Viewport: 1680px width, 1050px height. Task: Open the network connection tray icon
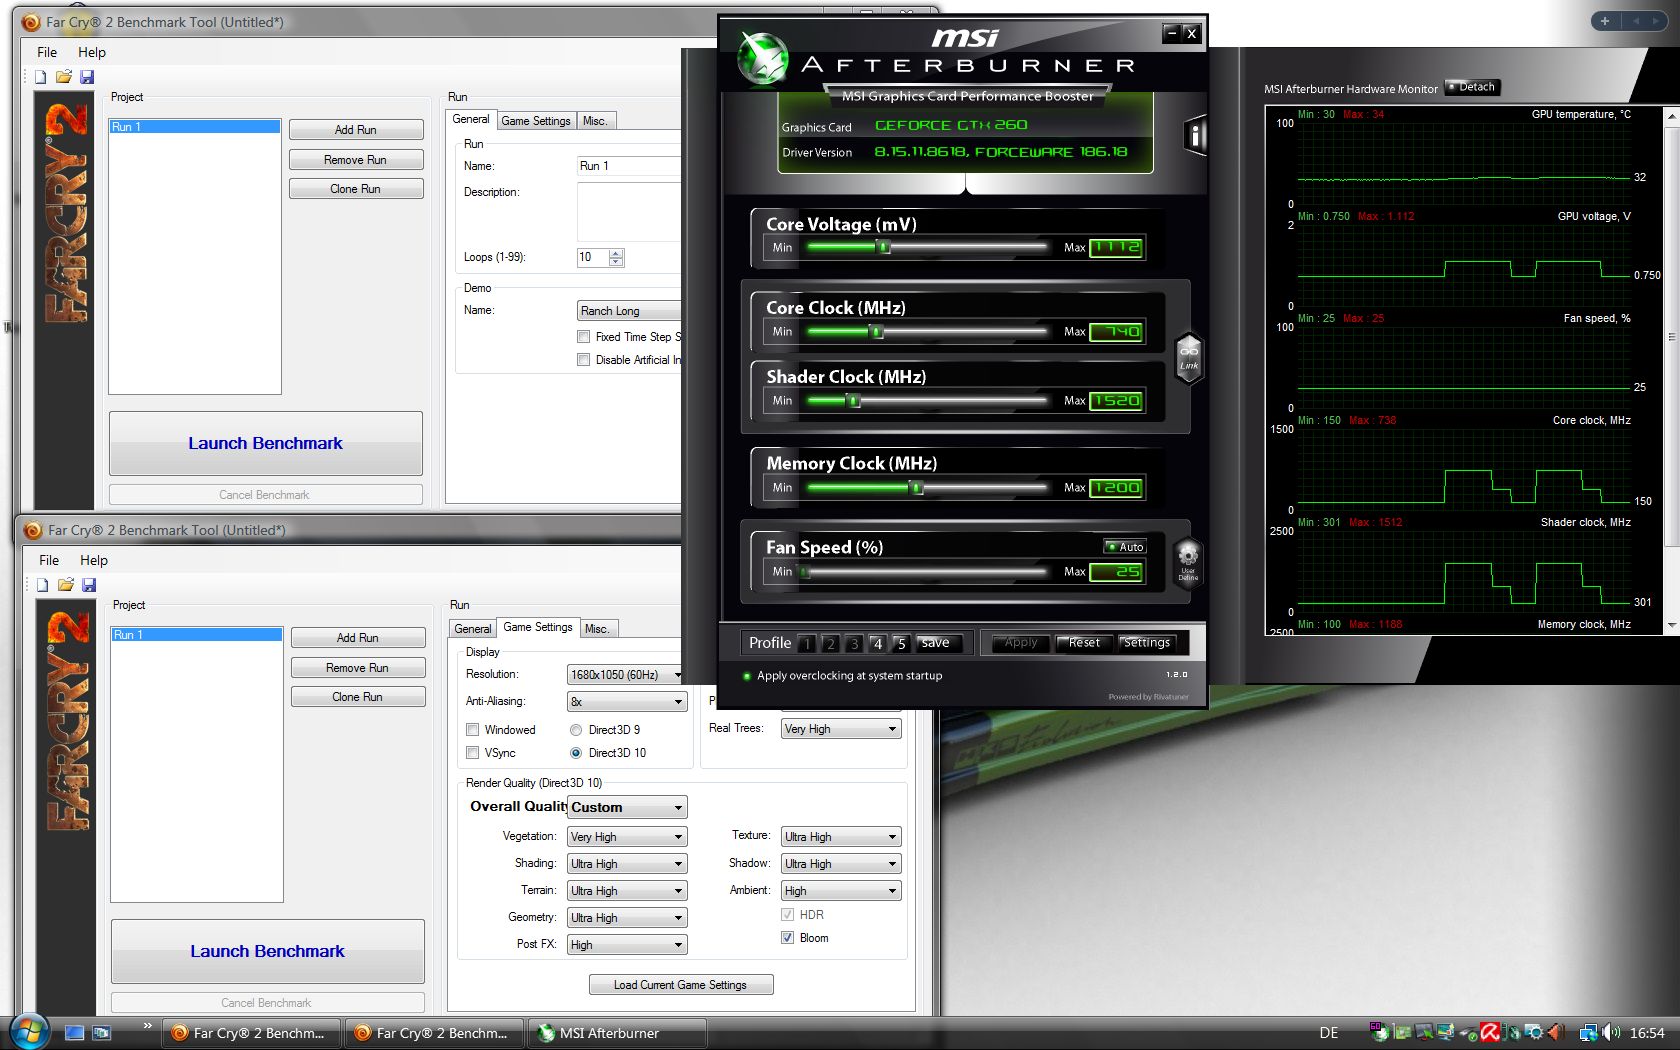click(1588, 1033)
